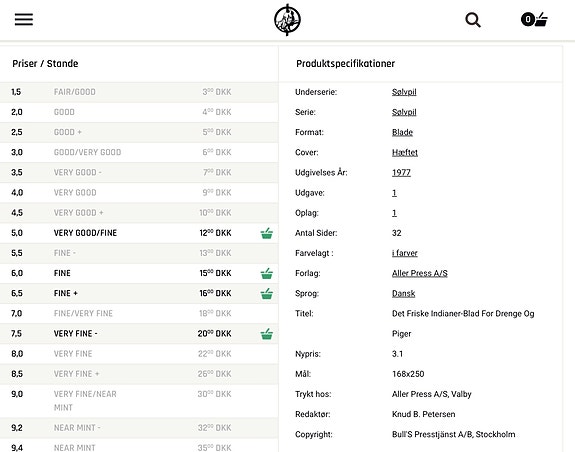Click the Antal Sider value 32
Image resolution: width=575 pixels, height=452 pixels.
pyautogui.click(x=396, y=233)
